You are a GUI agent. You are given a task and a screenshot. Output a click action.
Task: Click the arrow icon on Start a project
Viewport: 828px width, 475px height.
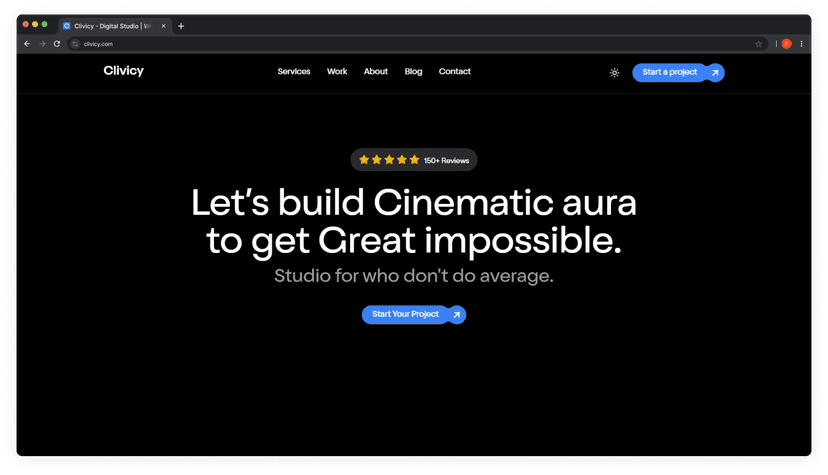[715, 73]
